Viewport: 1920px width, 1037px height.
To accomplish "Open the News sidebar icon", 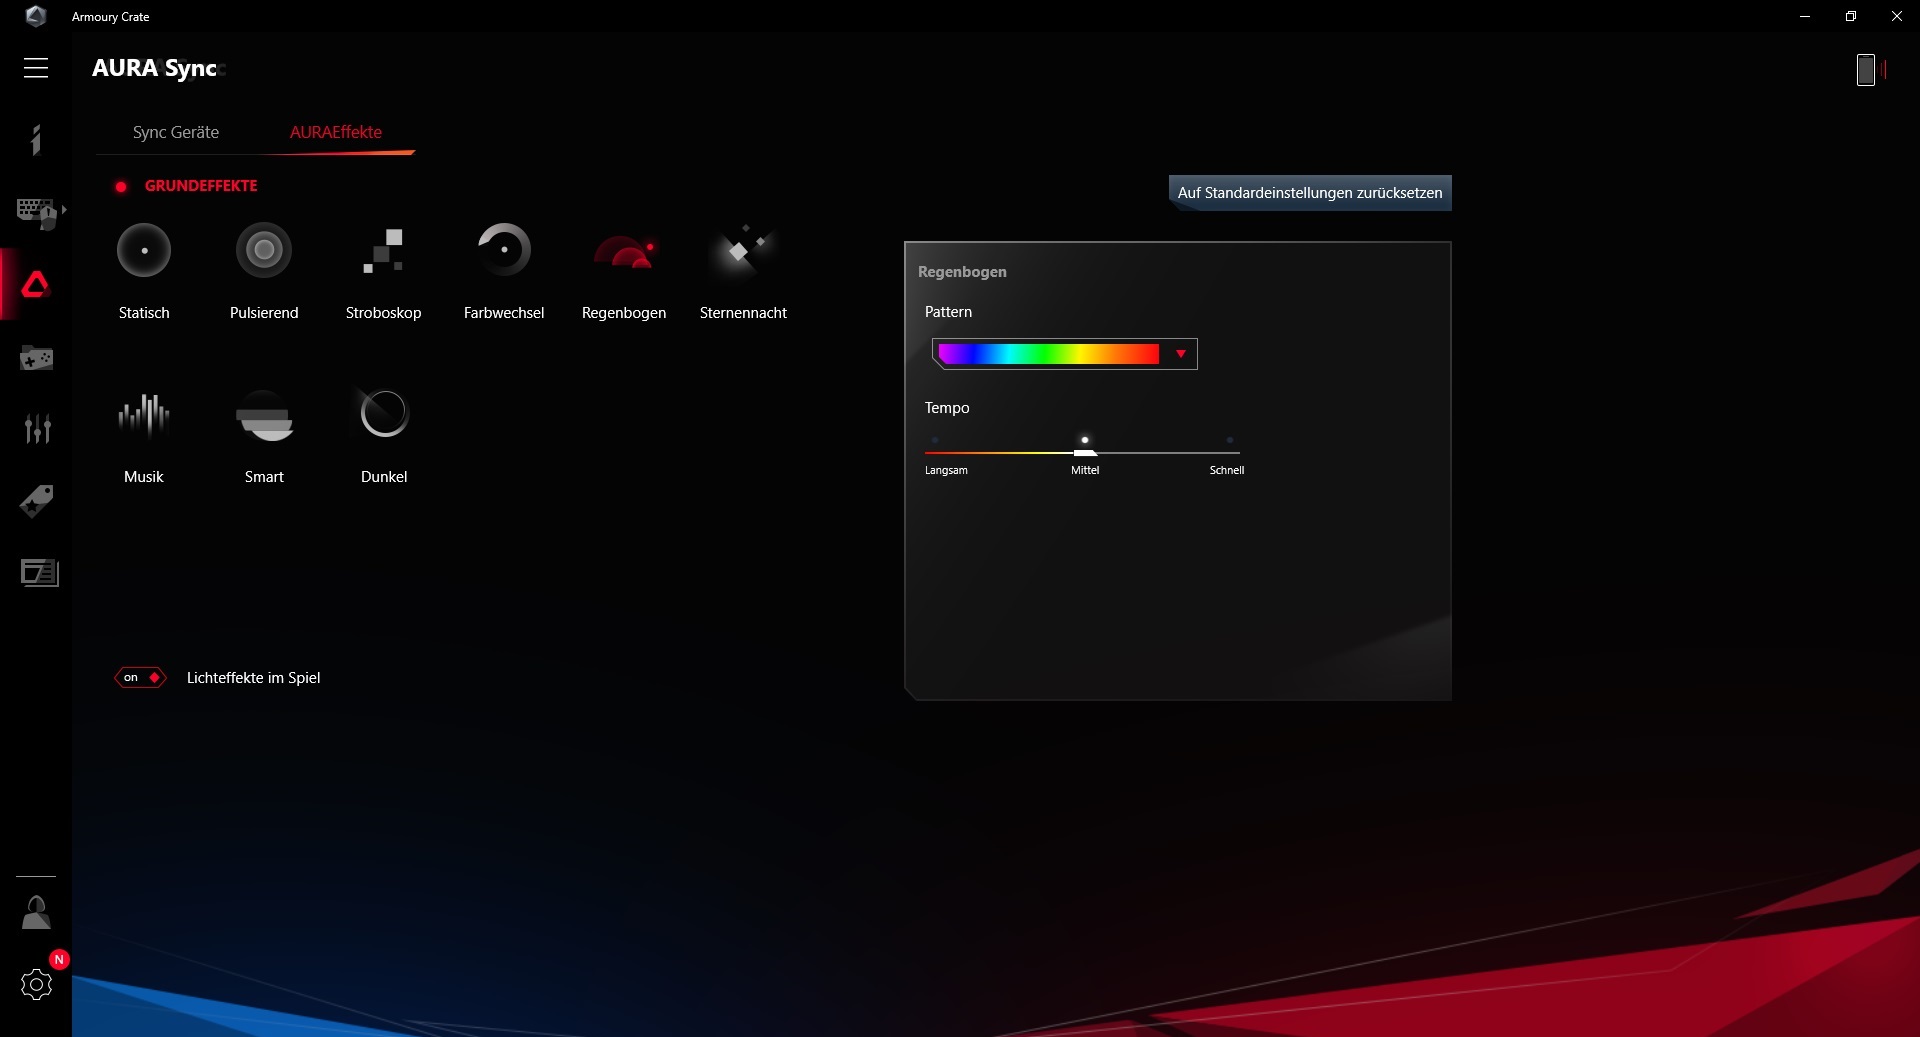I will tap(39, 573).
